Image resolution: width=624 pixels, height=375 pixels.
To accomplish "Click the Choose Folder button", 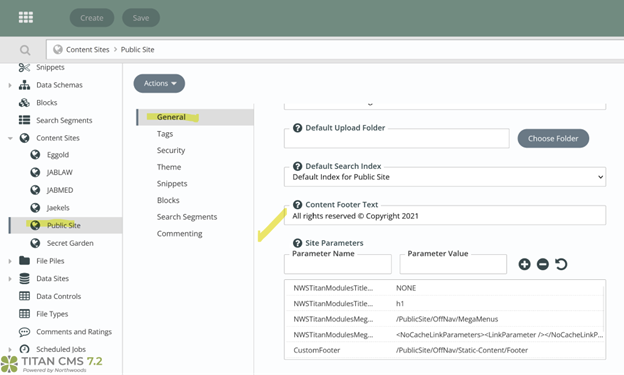I will [x=553, y=139].
